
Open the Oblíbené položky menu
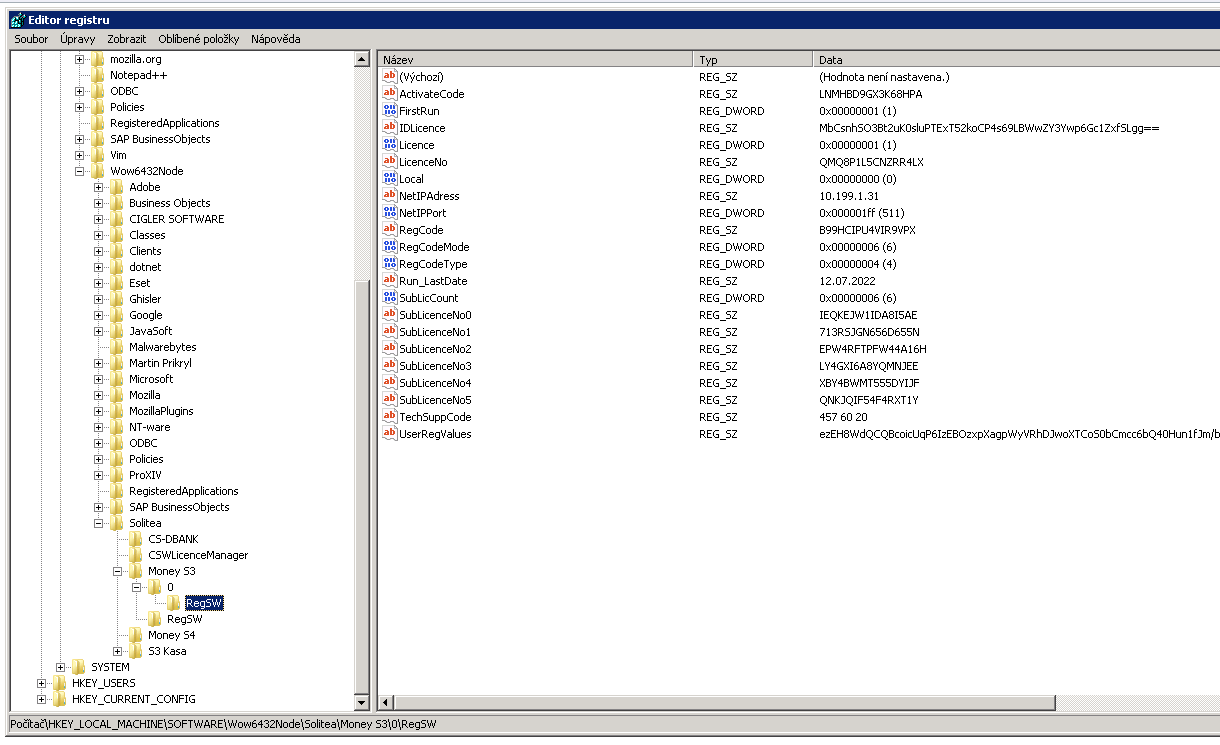click(x=198, y=39)
